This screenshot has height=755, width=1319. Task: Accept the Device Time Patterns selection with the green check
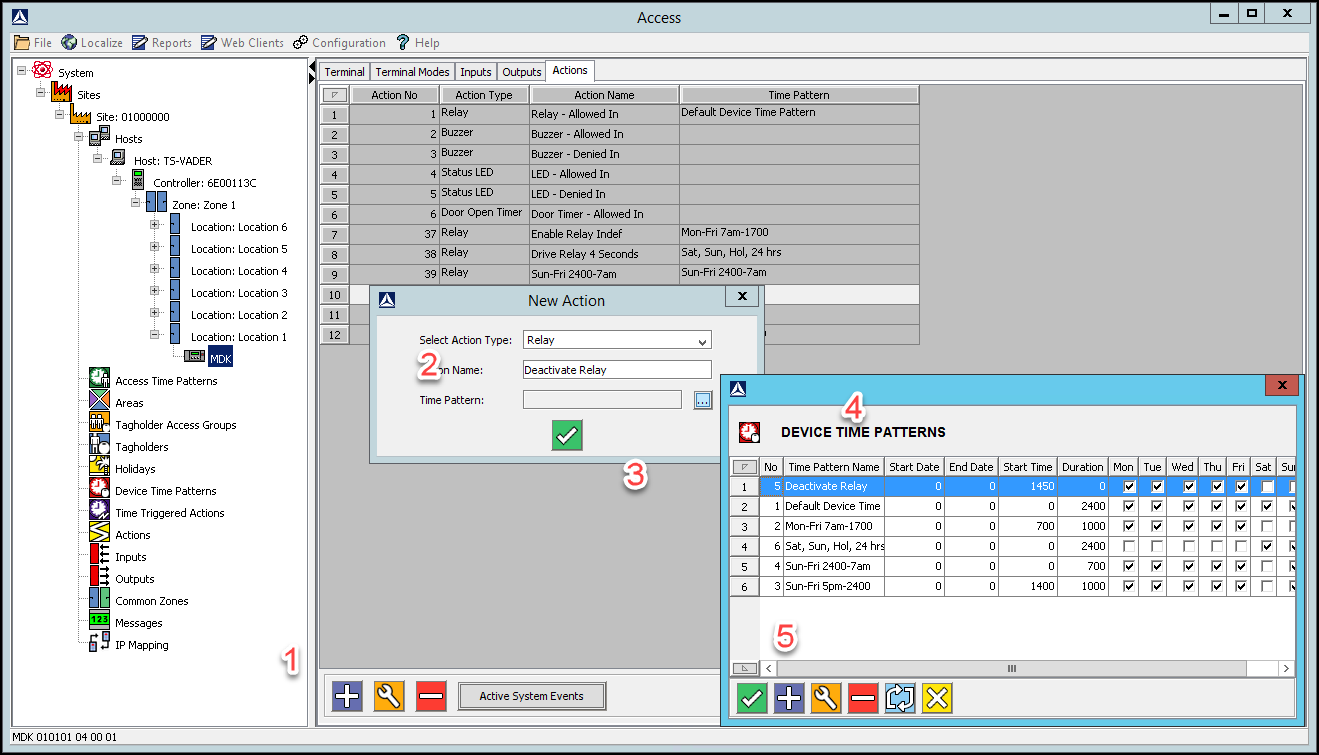tap(752, 698)
